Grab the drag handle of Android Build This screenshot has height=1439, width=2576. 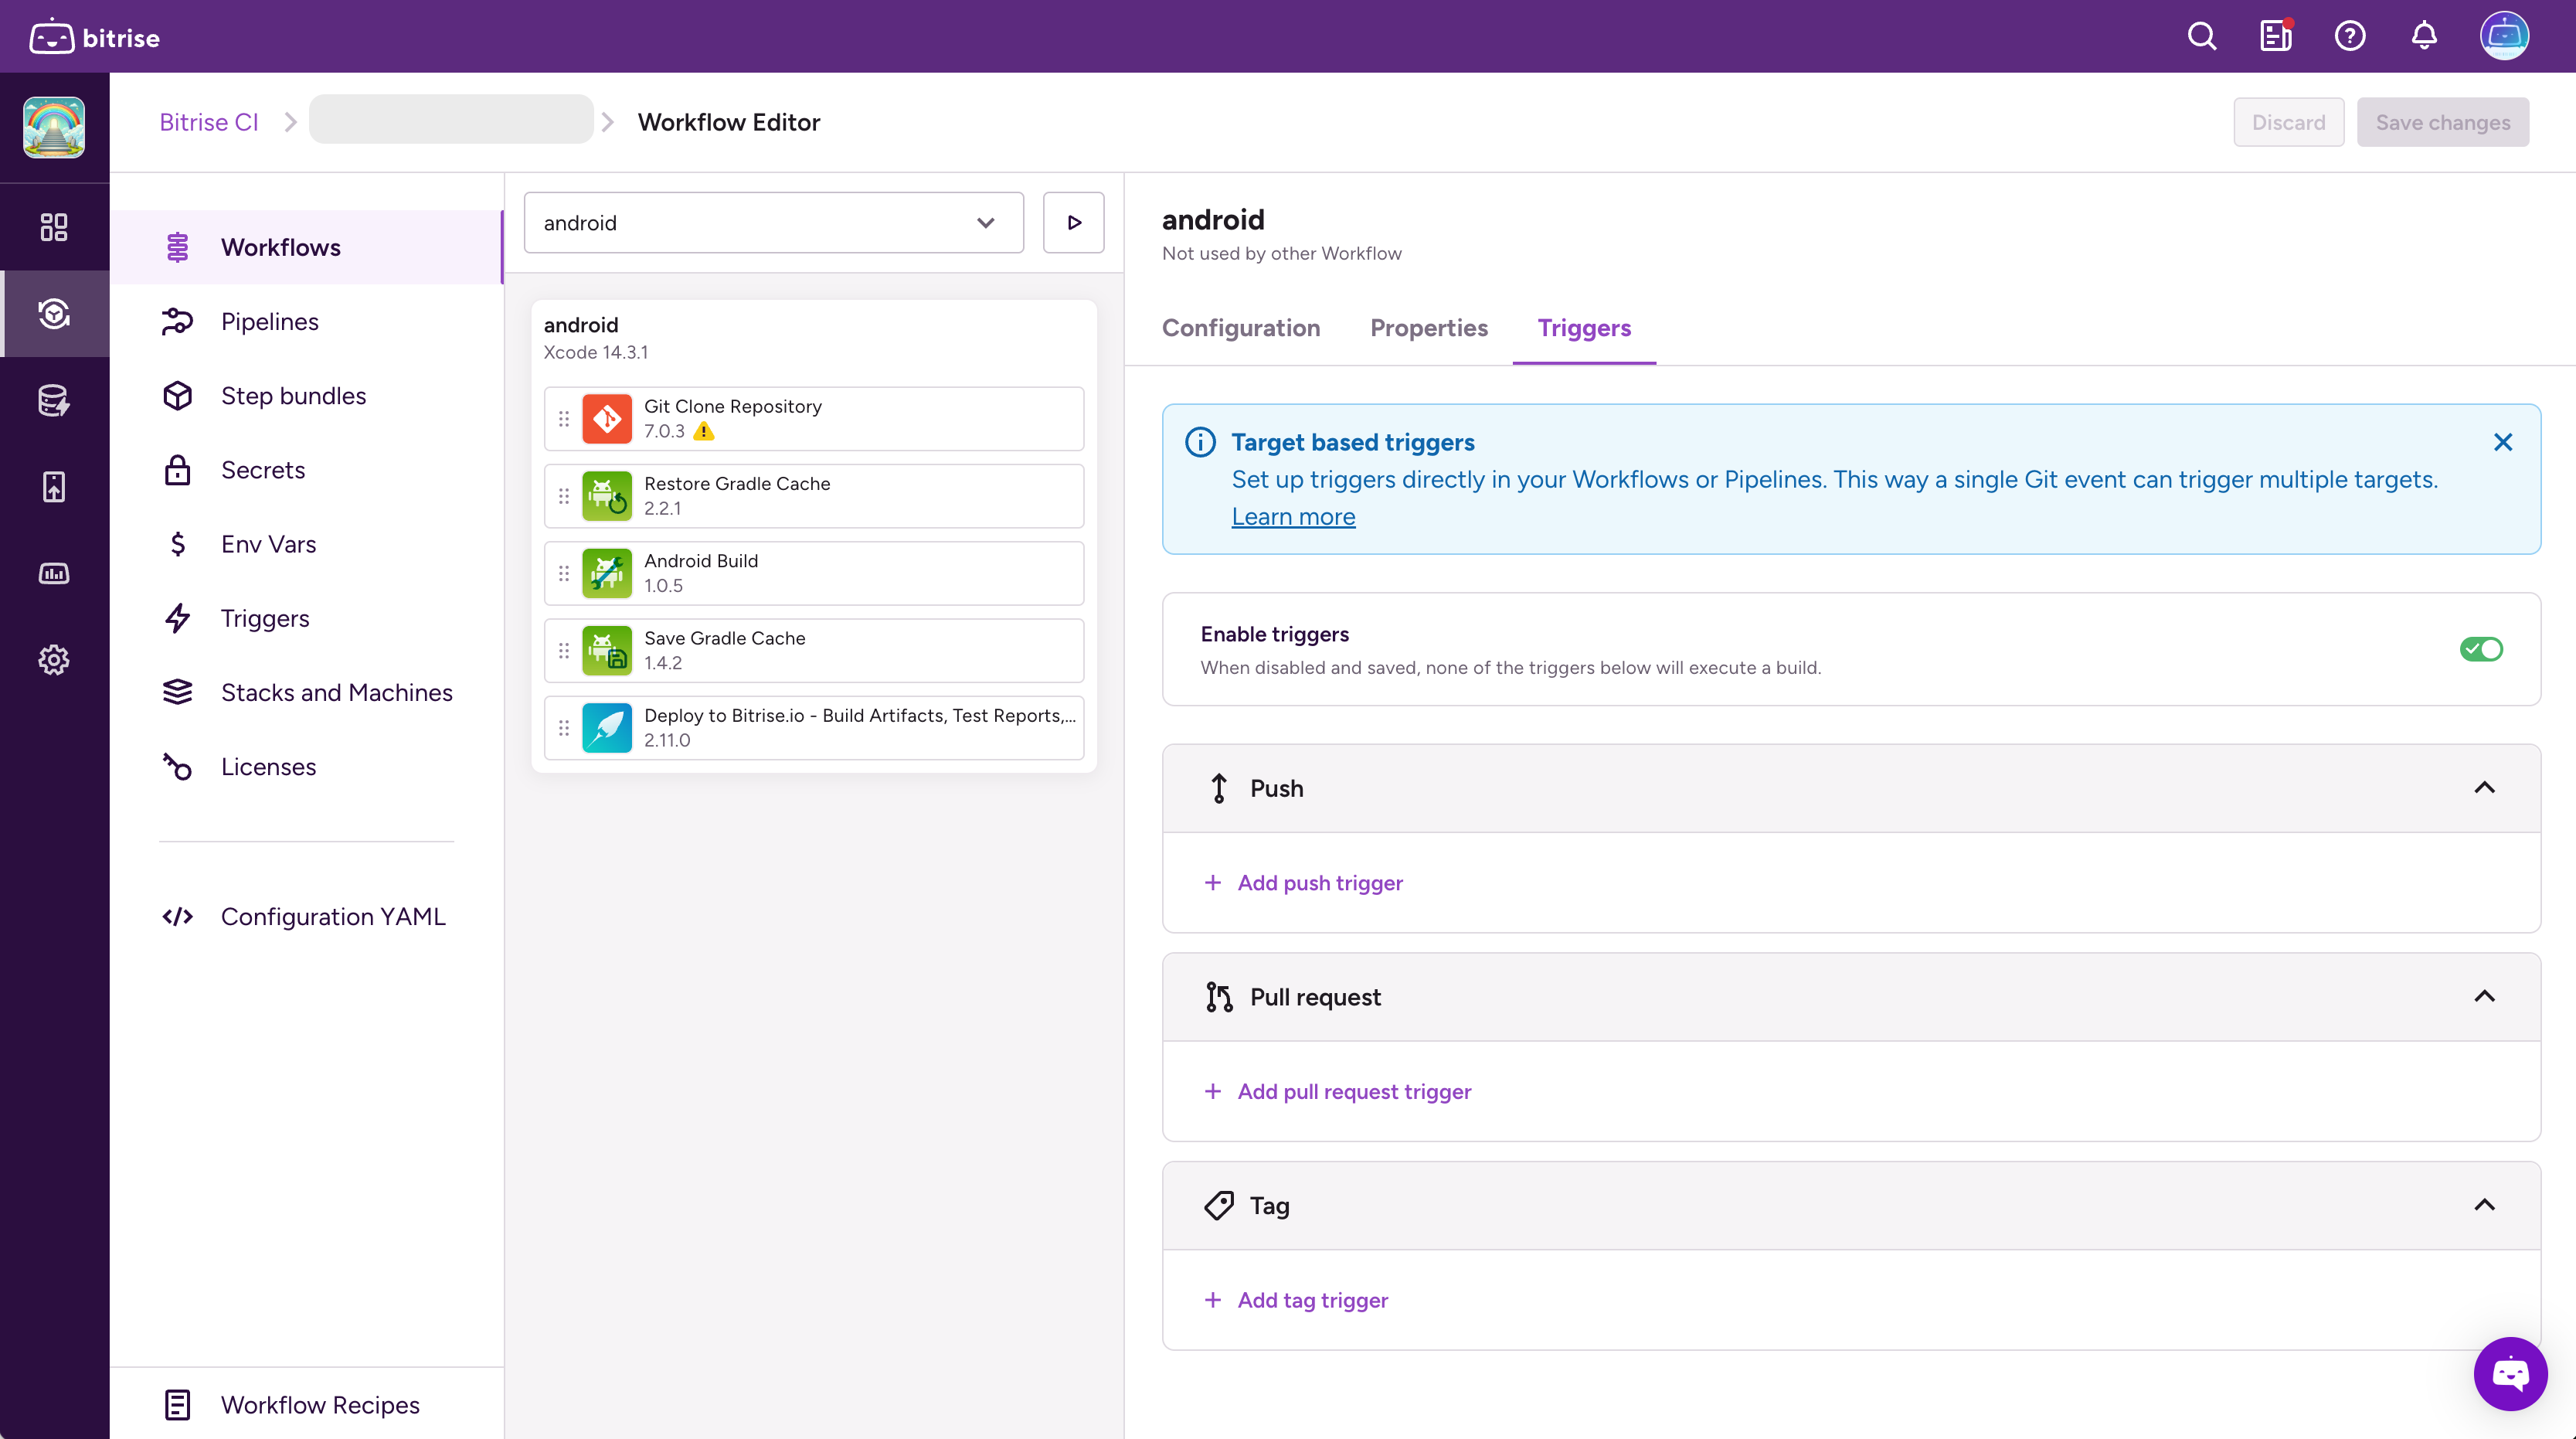point(564,573)
